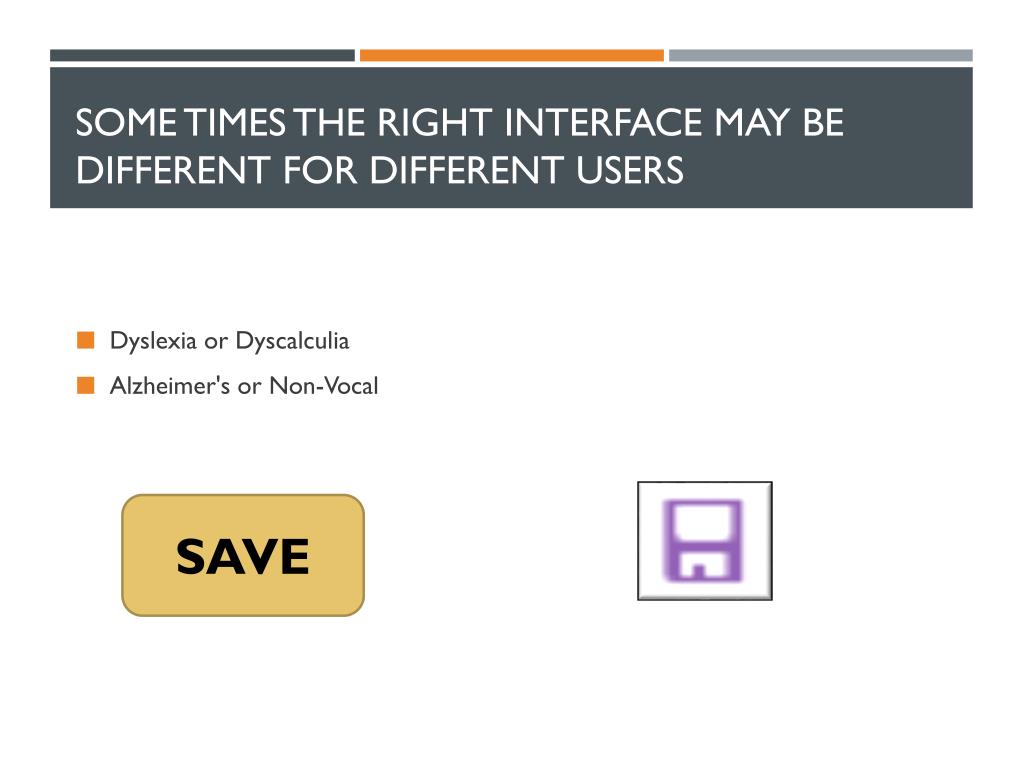The image size is (1024, 768).
Task: Select the word "Non-Vocal" in the second bullet
Action: (x=323, y=386)
